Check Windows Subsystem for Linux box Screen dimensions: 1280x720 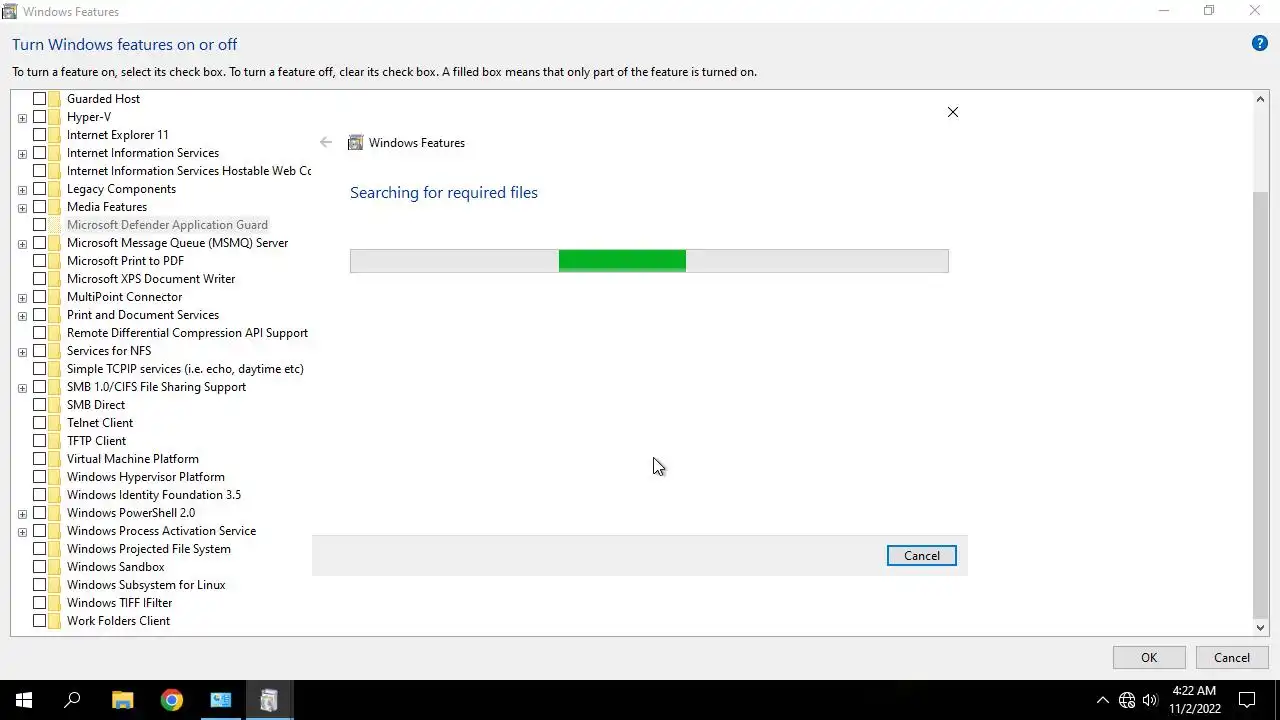(40, 585)
